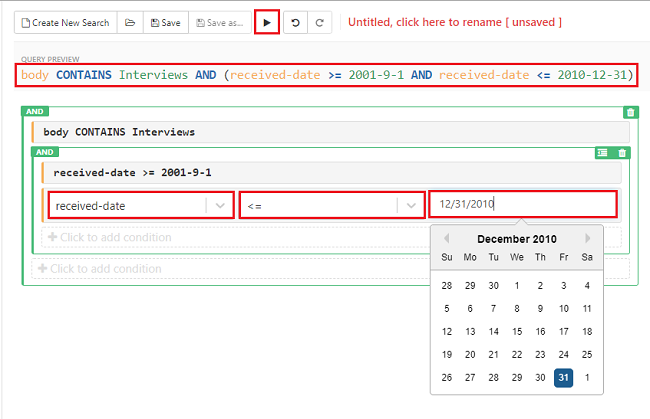Pick December 15 in calendar
This screenshot has height=419, width=650.
click(x=517, y=332)
